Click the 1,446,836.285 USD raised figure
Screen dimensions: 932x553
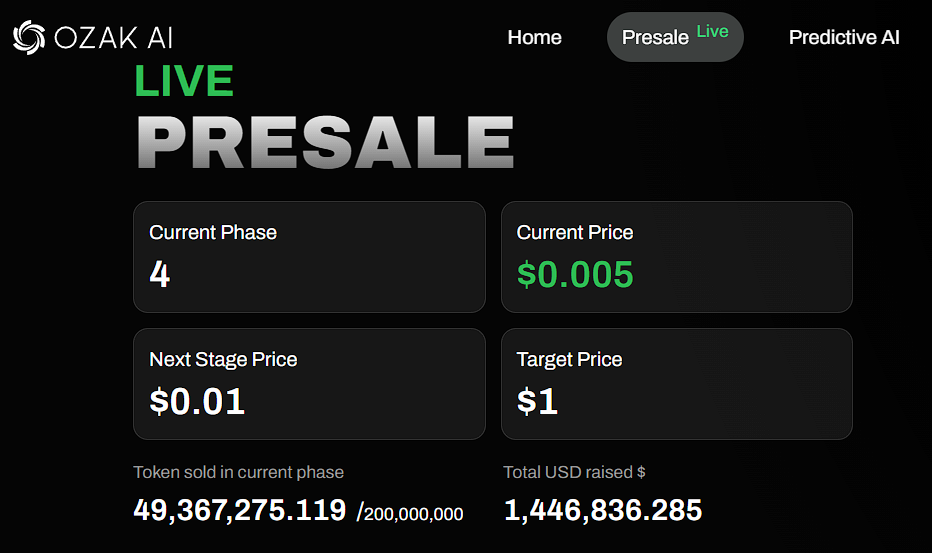click(603, 510)
